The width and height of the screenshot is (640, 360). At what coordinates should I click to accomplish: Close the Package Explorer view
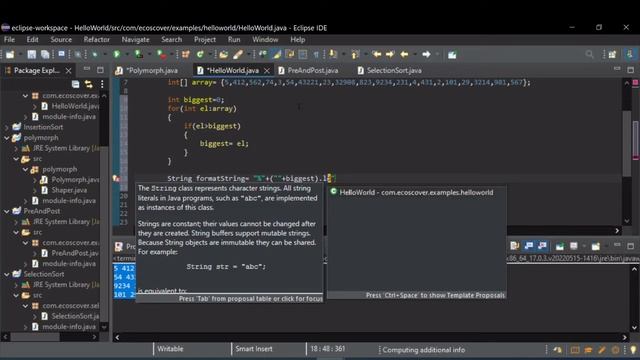pos(69,71)
